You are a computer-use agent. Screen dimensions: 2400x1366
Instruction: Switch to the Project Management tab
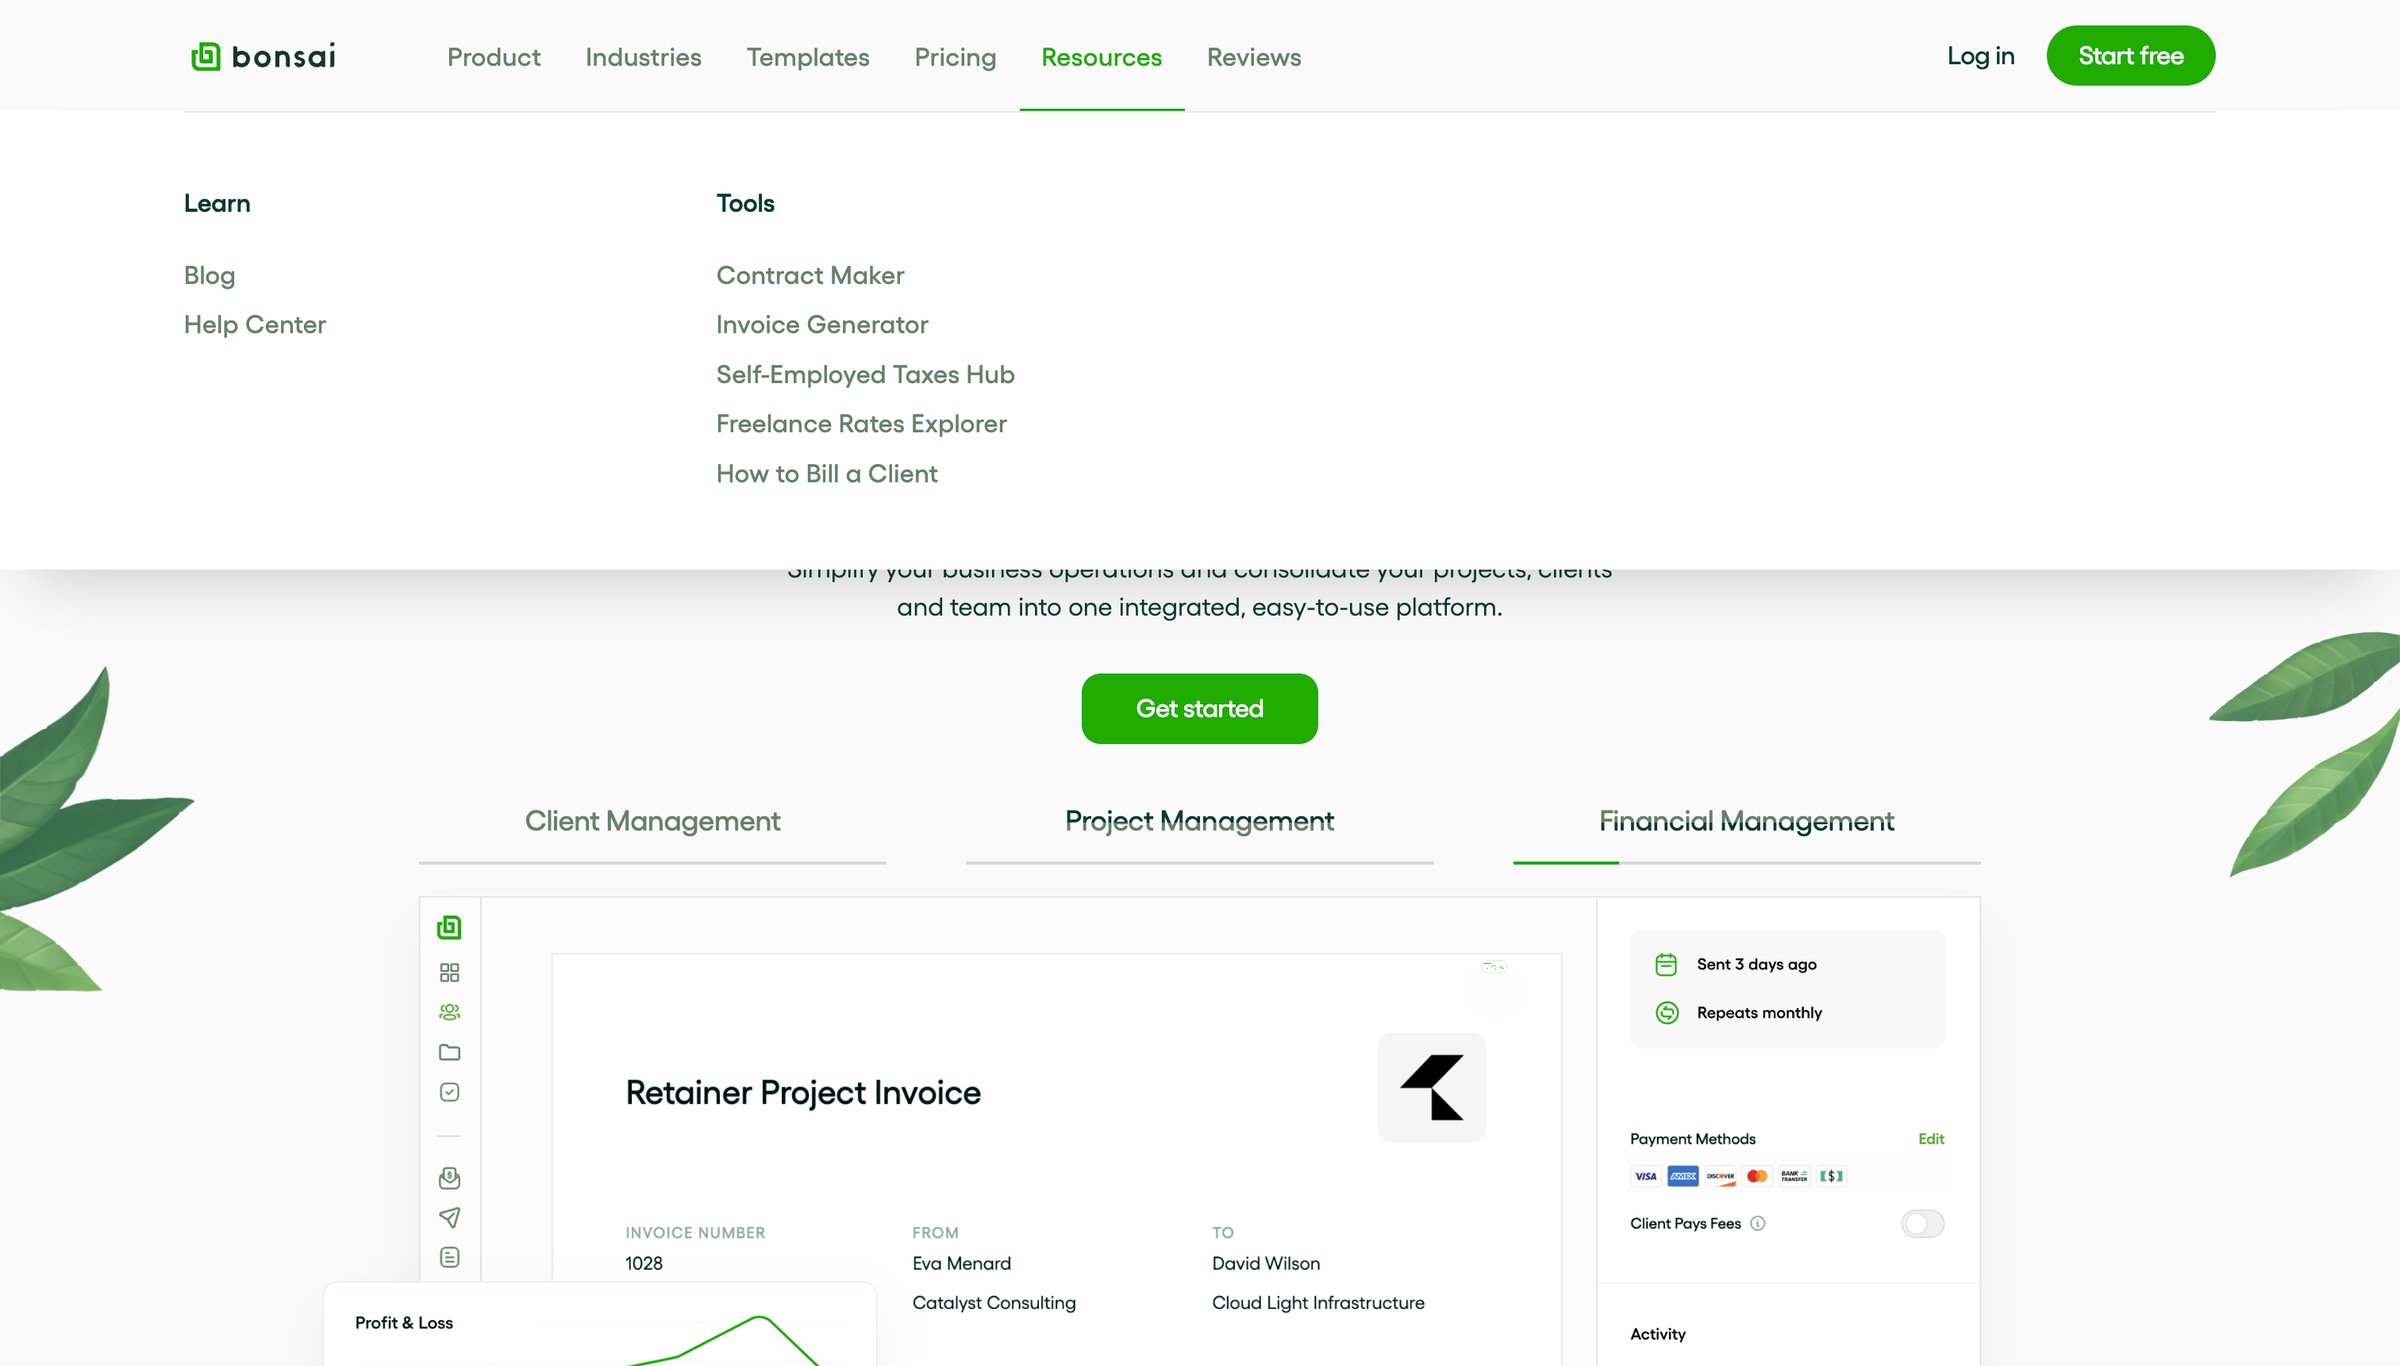[1199, 821]
